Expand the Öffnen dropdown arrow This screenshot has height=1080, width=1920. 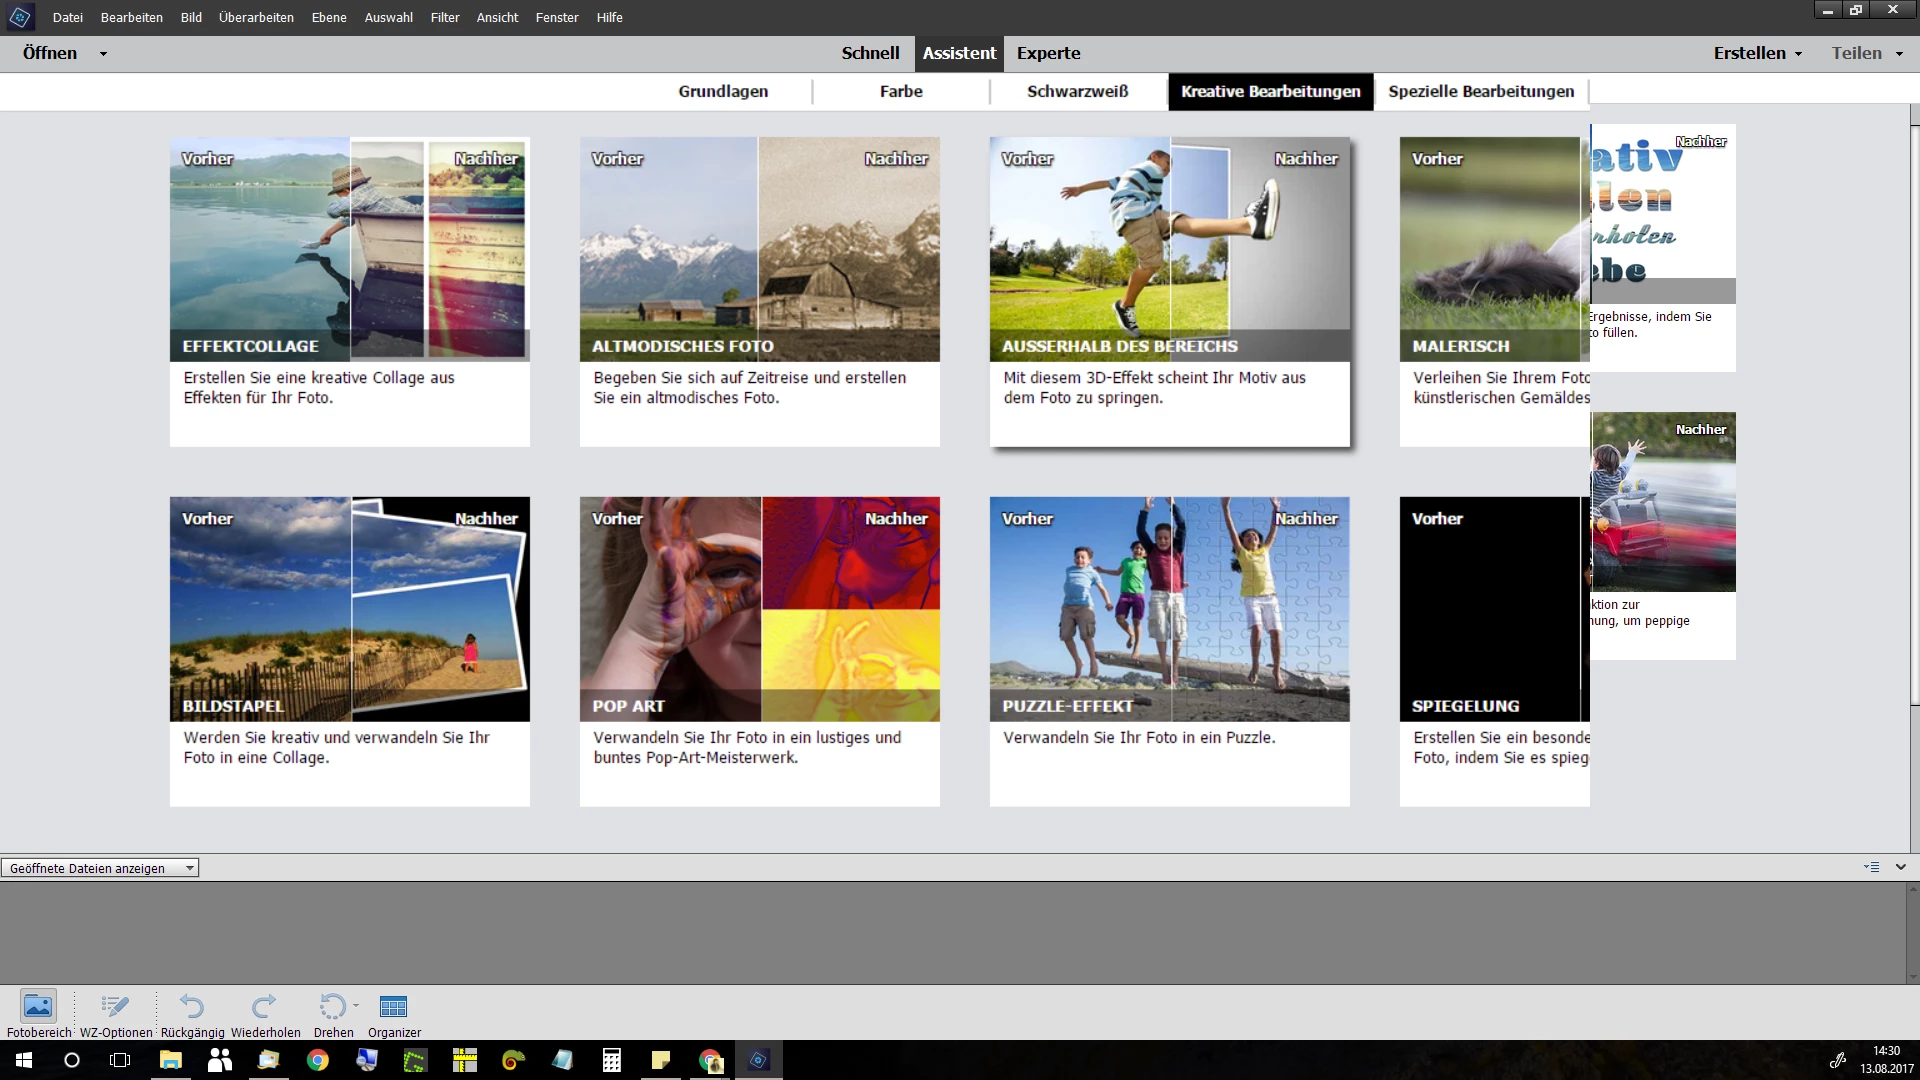103,54
